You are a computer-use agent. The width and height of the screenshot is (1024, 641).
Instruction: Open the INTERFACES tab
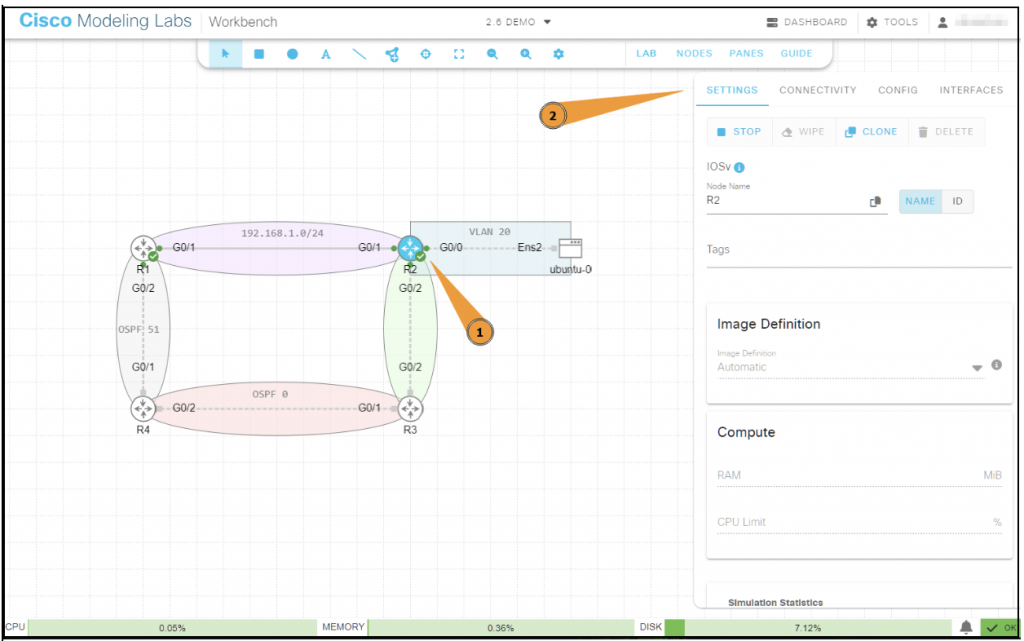coord(970,90)
